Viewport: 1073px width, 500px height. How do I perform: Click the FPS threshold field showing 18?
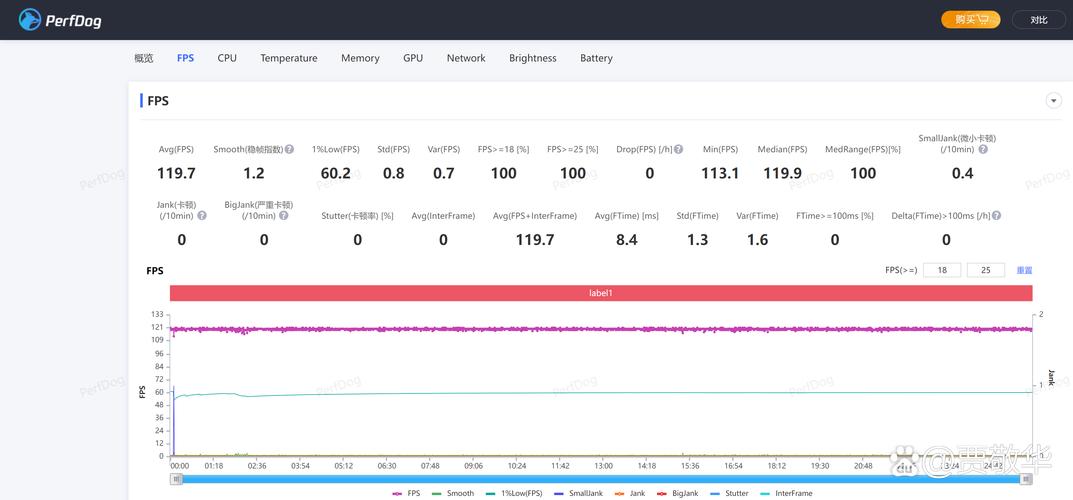tap(942, 270)
